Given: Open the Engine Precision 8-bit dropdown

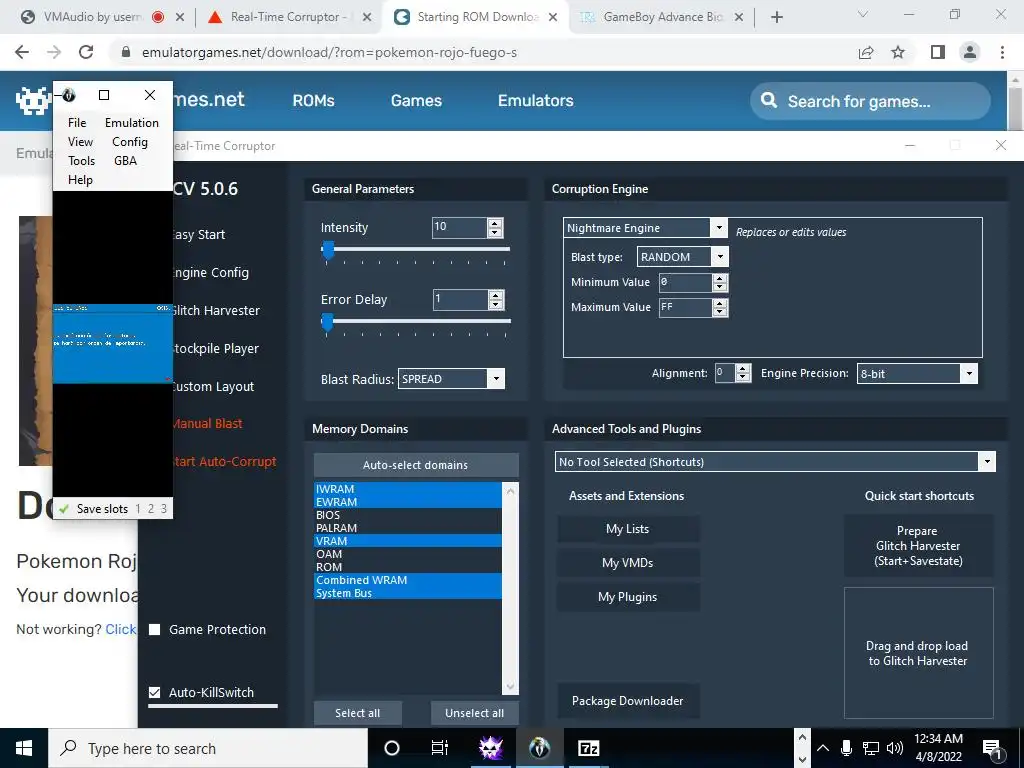Looking at the screenshot, I should point(969,374).
